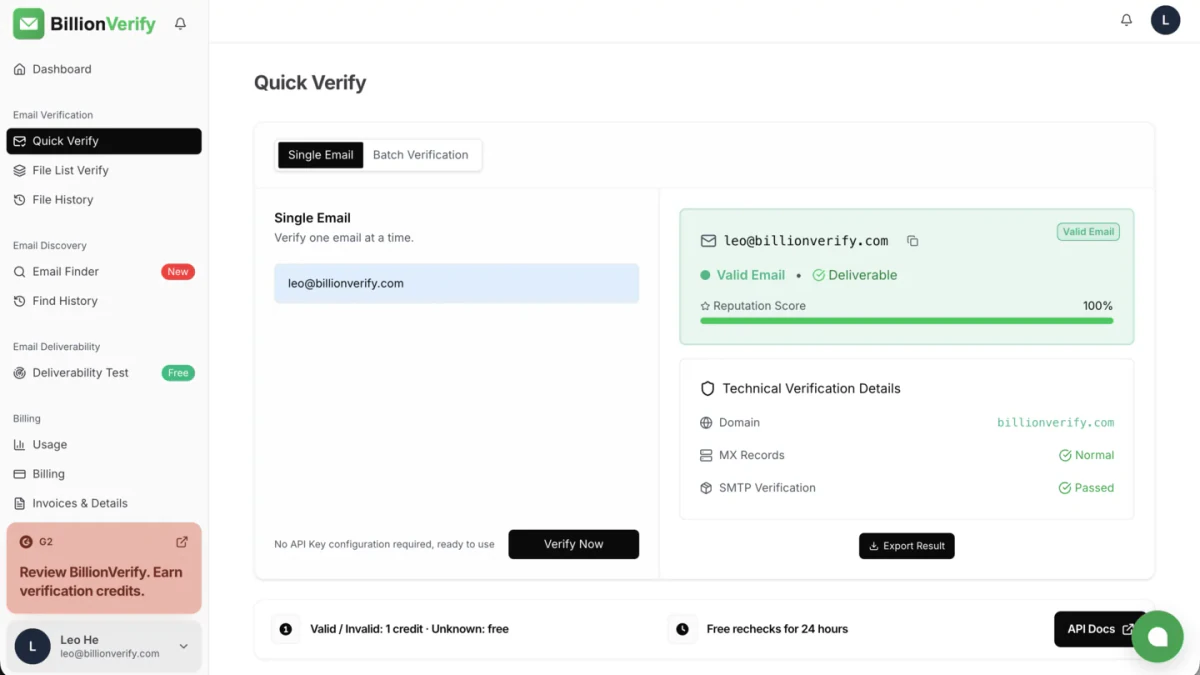1200x675 pixels.
Task: Click the red New badge beside Email Finder
Action: coord(178,271)
